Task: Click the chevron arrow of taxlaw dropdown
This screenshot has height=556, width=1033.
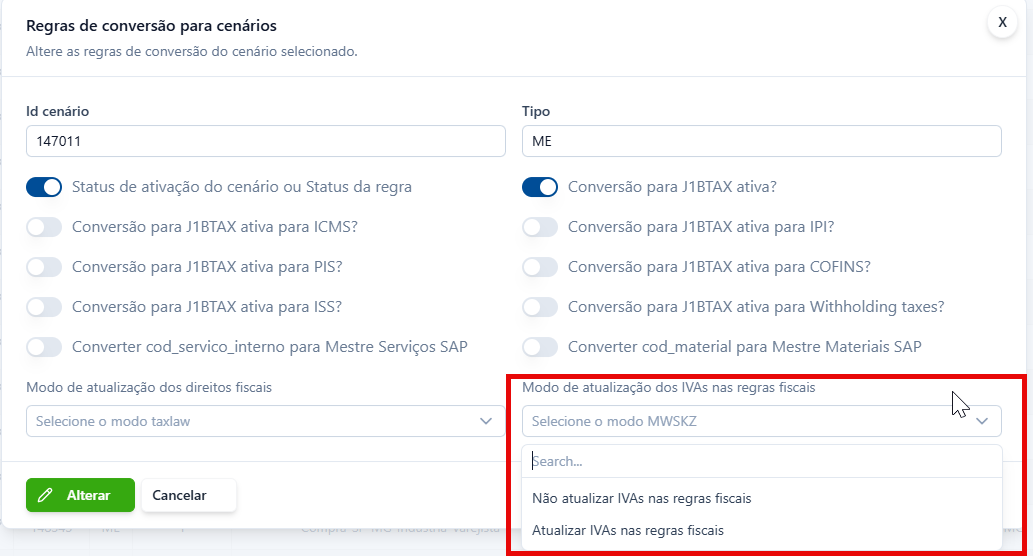Action: pyautogui.click(x=486, y=421)
